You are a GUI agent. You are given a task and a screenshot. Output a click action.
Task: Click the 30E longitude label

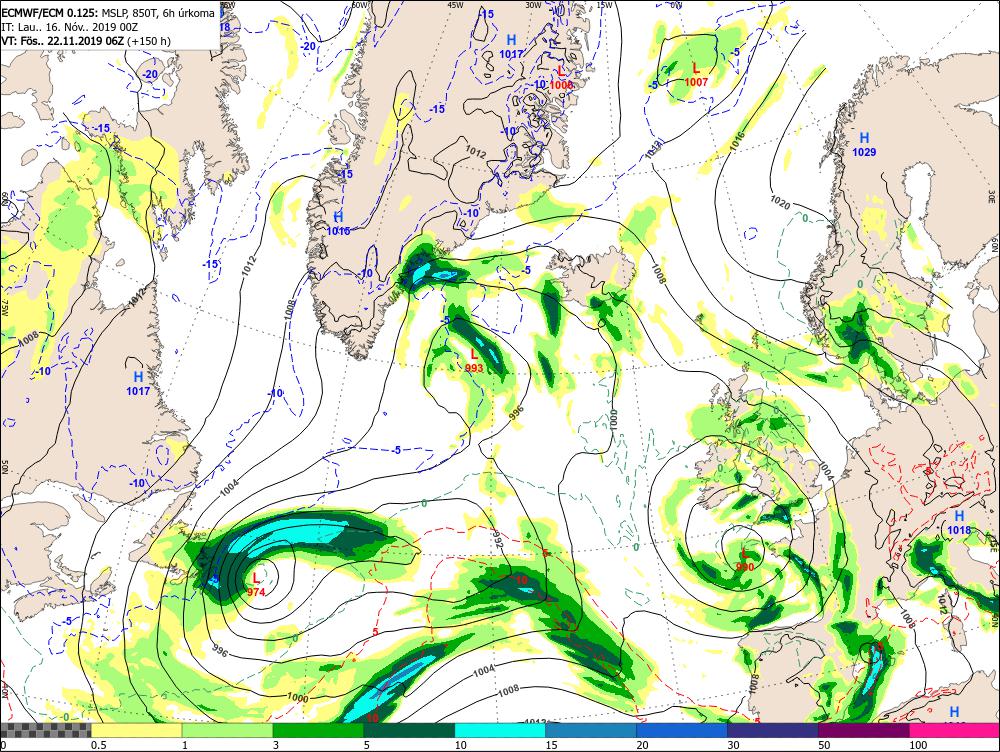tap(991, 197)
